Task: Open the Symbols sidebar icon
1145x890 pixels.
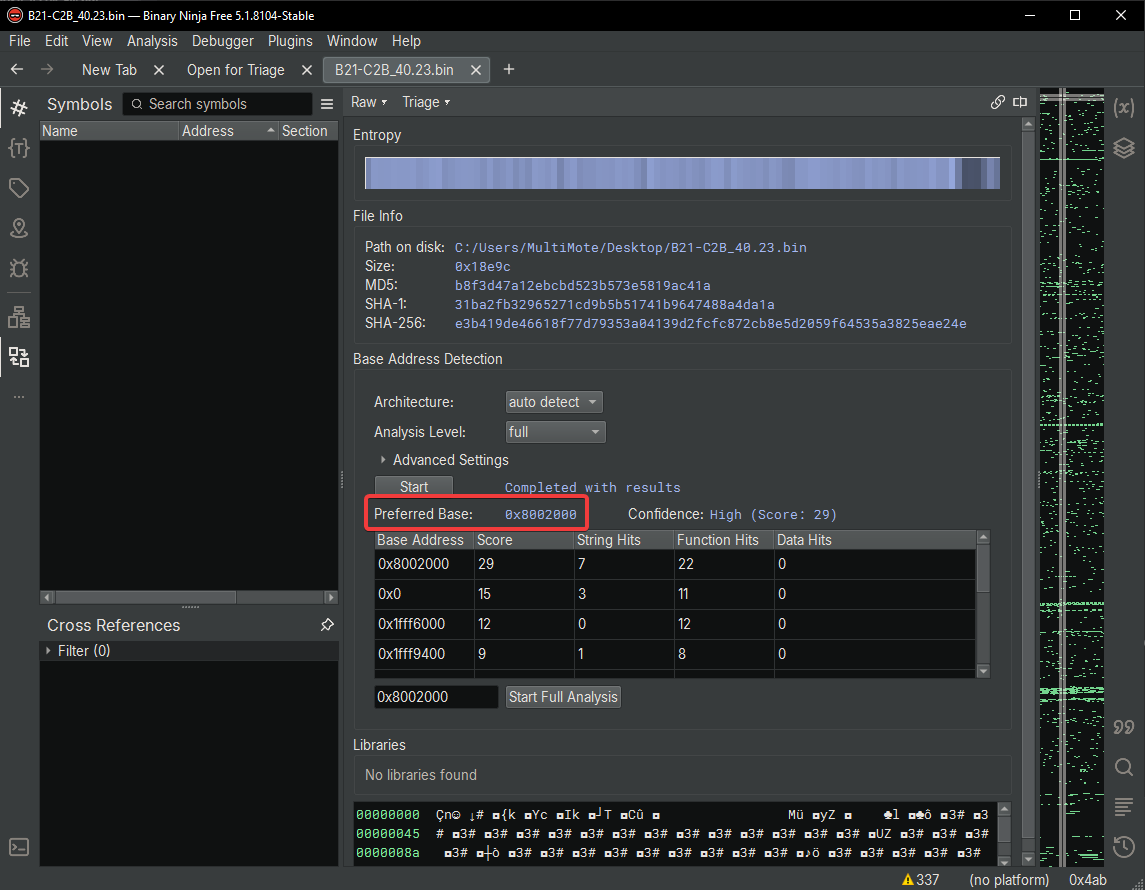Action: point(19,108)
